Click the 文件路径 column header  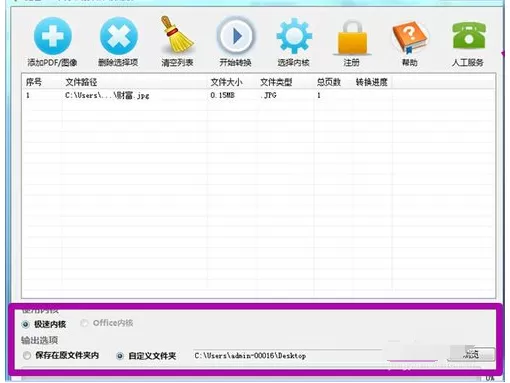81,82
